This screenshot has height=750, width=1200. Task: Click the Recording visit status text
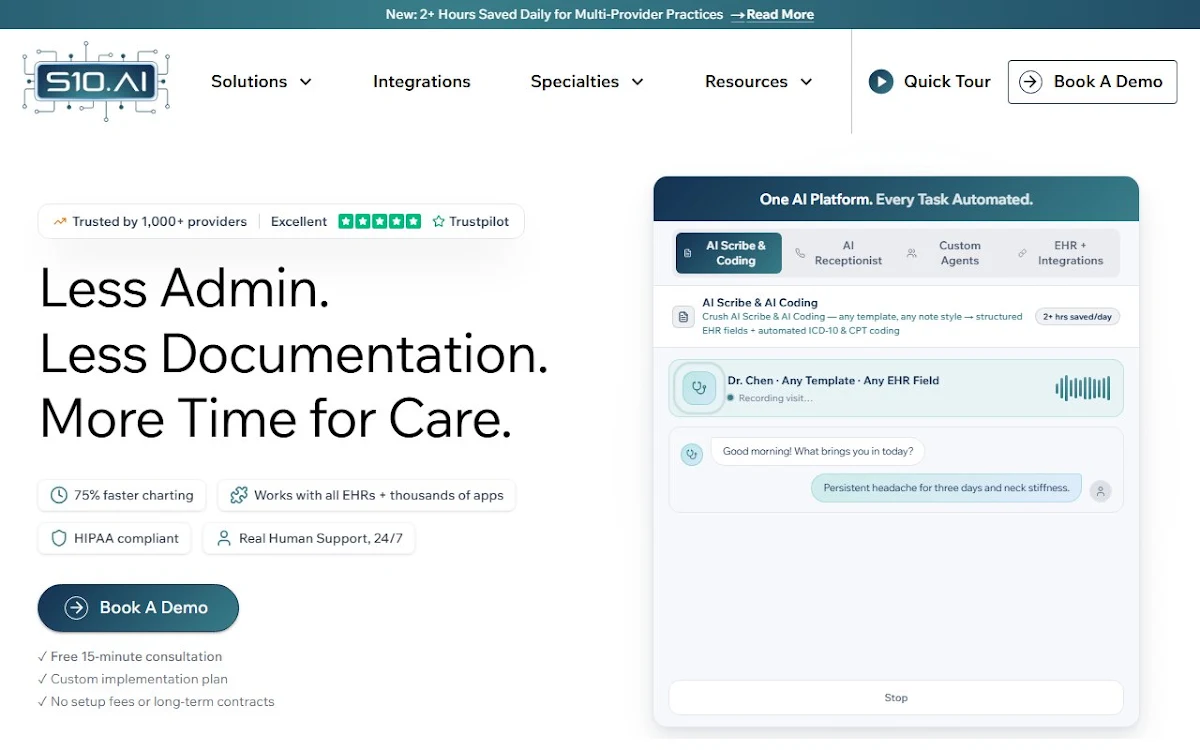(x=776, y=398)
